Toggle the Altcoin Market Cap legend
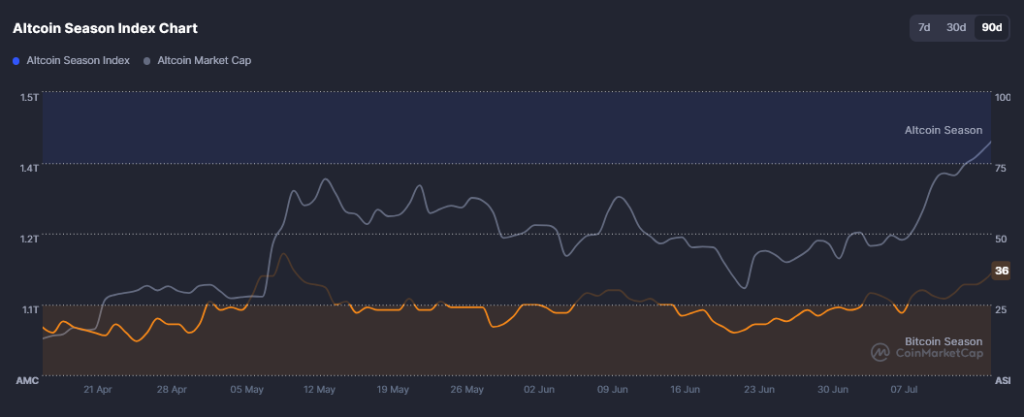This screenshot has width=1024, height=417. (x=197, y=61)
